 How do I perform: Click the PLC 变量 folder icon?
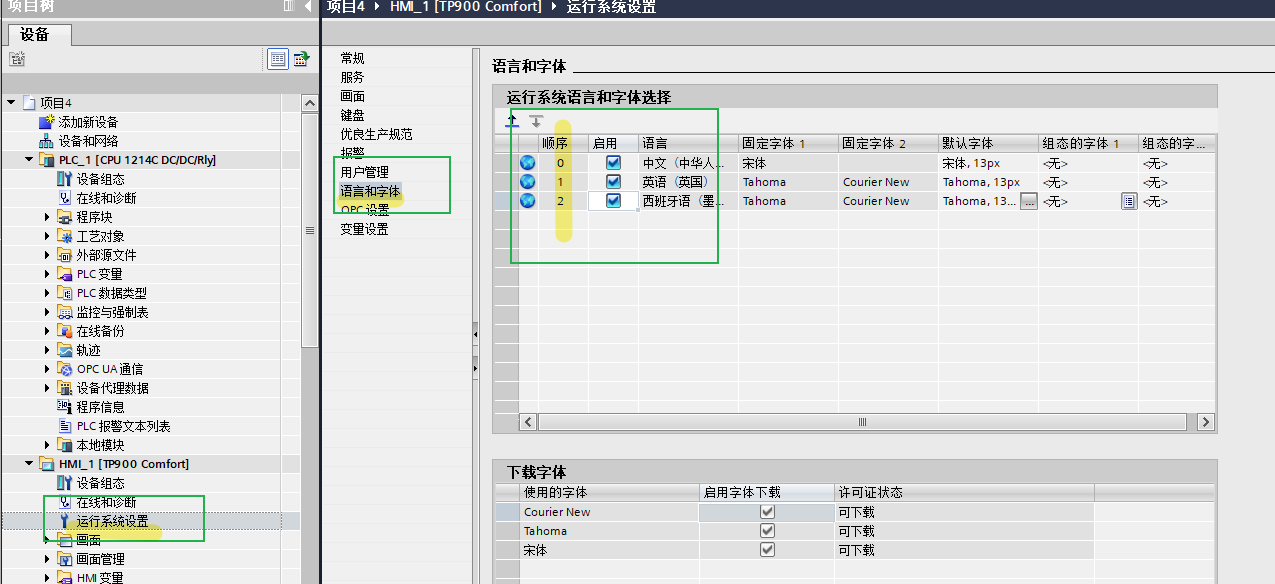click(65, 274)
